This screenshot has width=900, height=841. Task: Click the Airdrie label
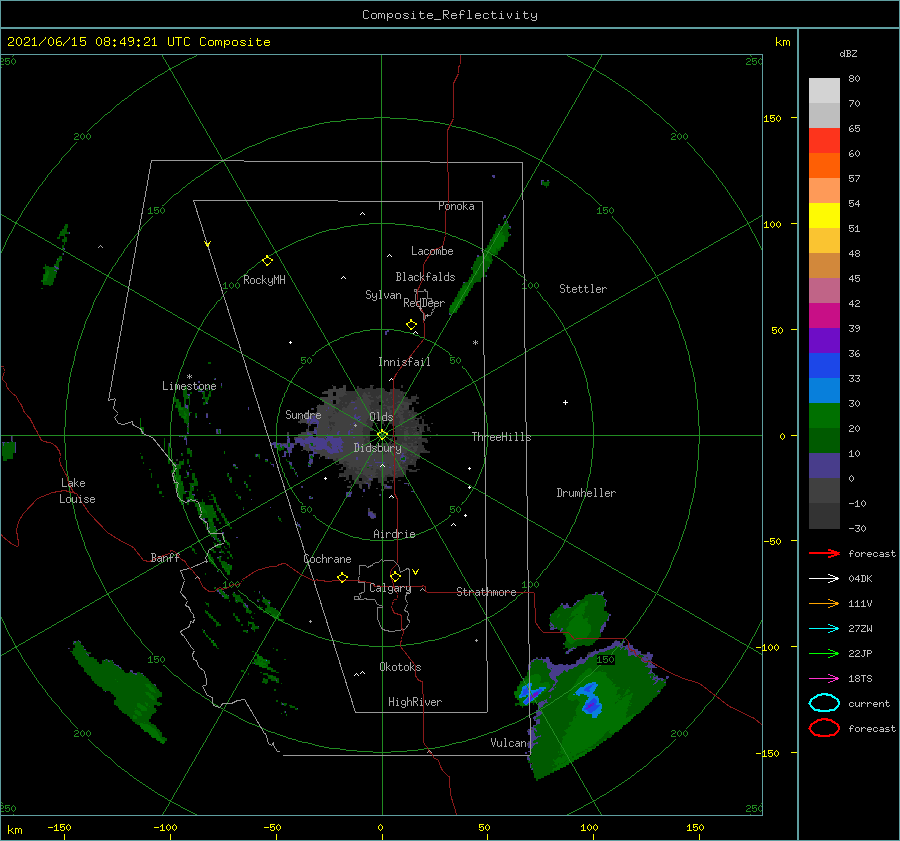point(394,534)
